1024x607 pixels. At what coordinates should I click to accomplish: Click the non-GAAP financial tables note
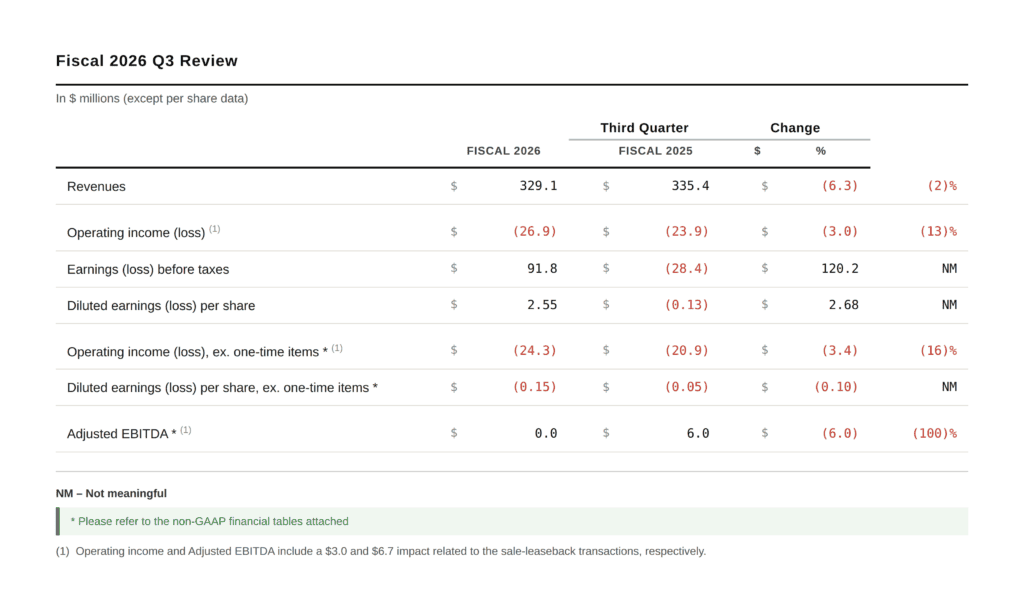pyautogui.click(x=209, y=521)
